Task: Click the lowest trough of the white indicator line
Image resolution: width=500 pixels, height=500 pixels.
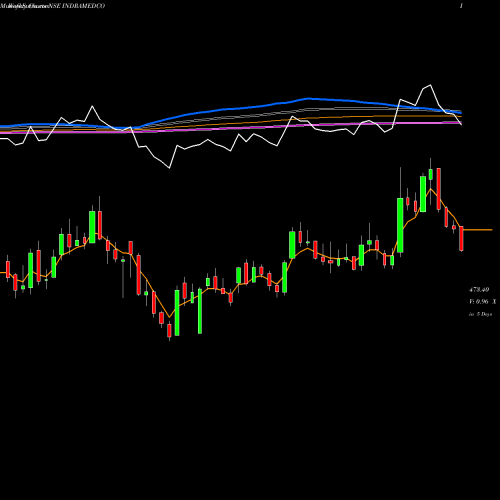Action: pyautogui.click(x=169, y=167)
